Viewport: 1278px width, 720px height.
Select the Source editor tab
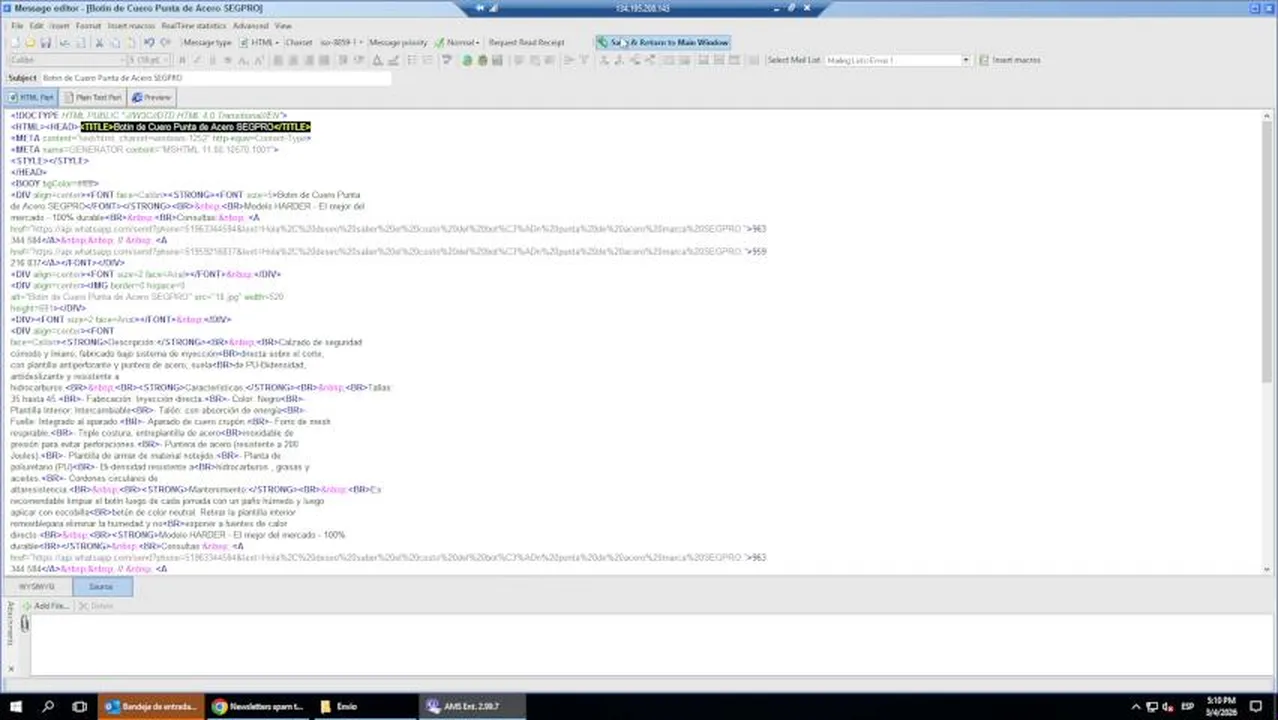(x=101, y=587)
